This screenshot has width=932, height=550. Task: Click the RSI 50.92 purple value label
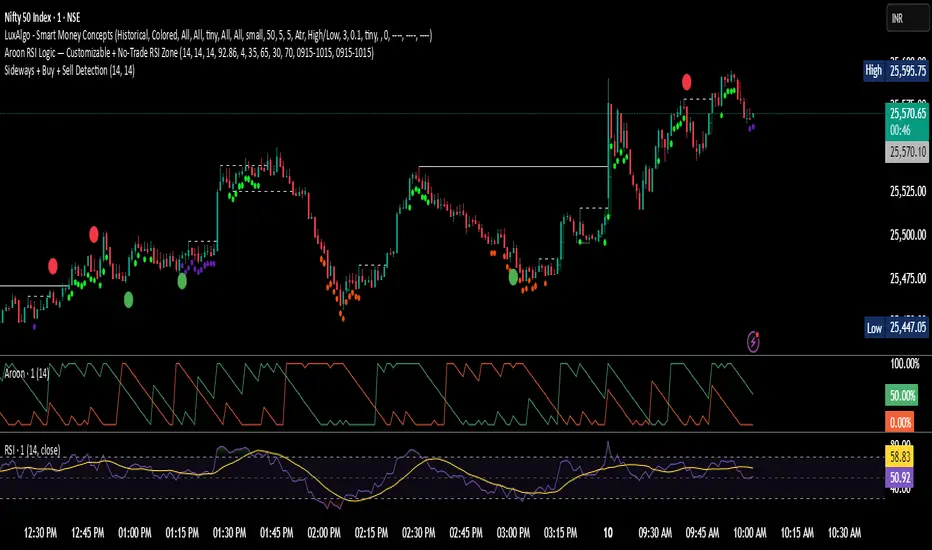pos(900,477)
